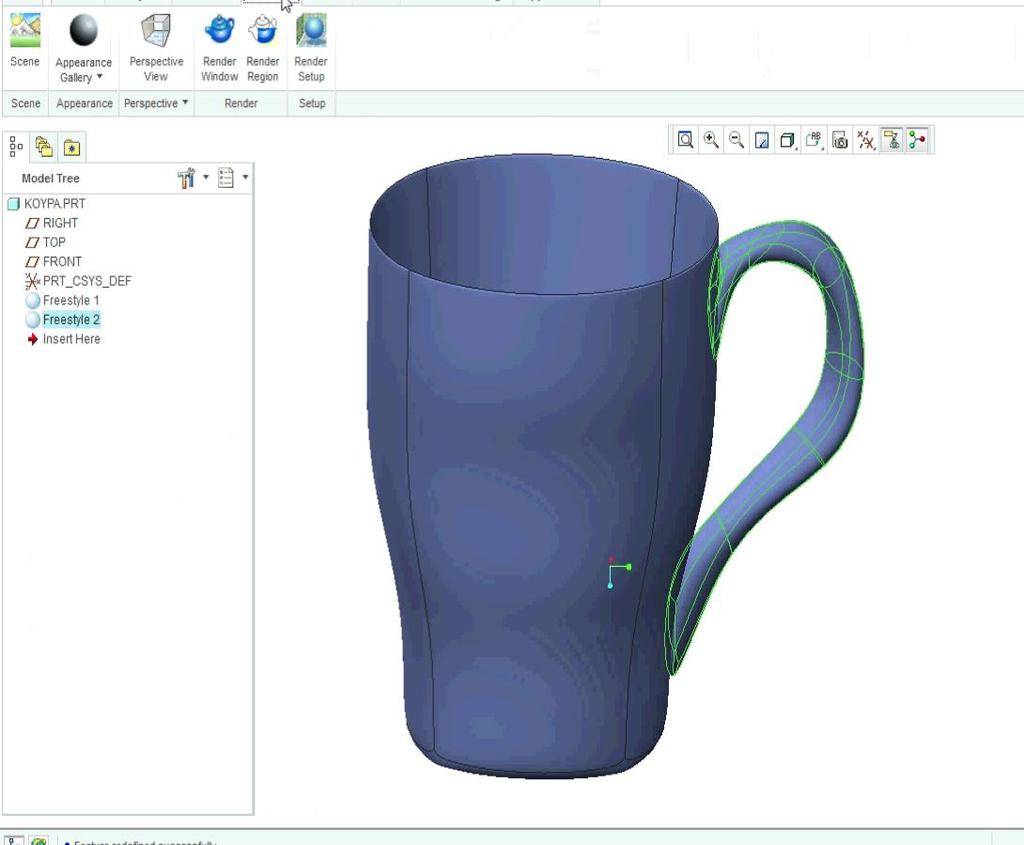Expand Model Tree settings dropdown arrow
Image resolution: width=1024 pixels, height=845 pixels.
206,177
